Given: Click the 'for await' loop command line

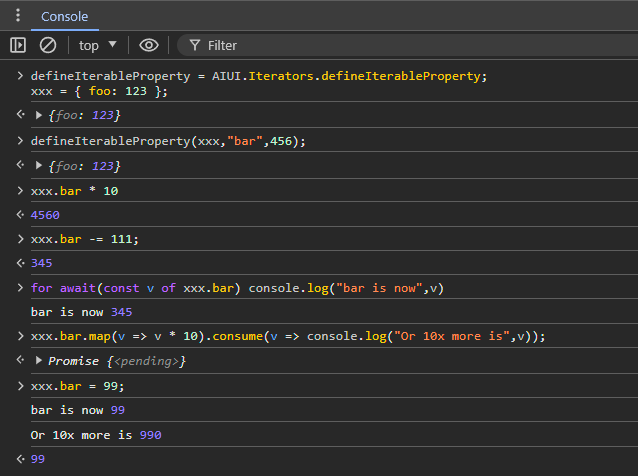Looking at the screenshot, I should coord(236,288).
